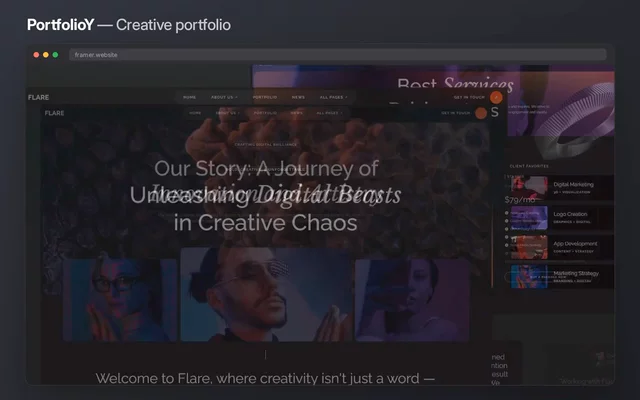Open the Logo Creation service thumbnail
This screenshot has width=640, height=400.
[x=529, y=218]
